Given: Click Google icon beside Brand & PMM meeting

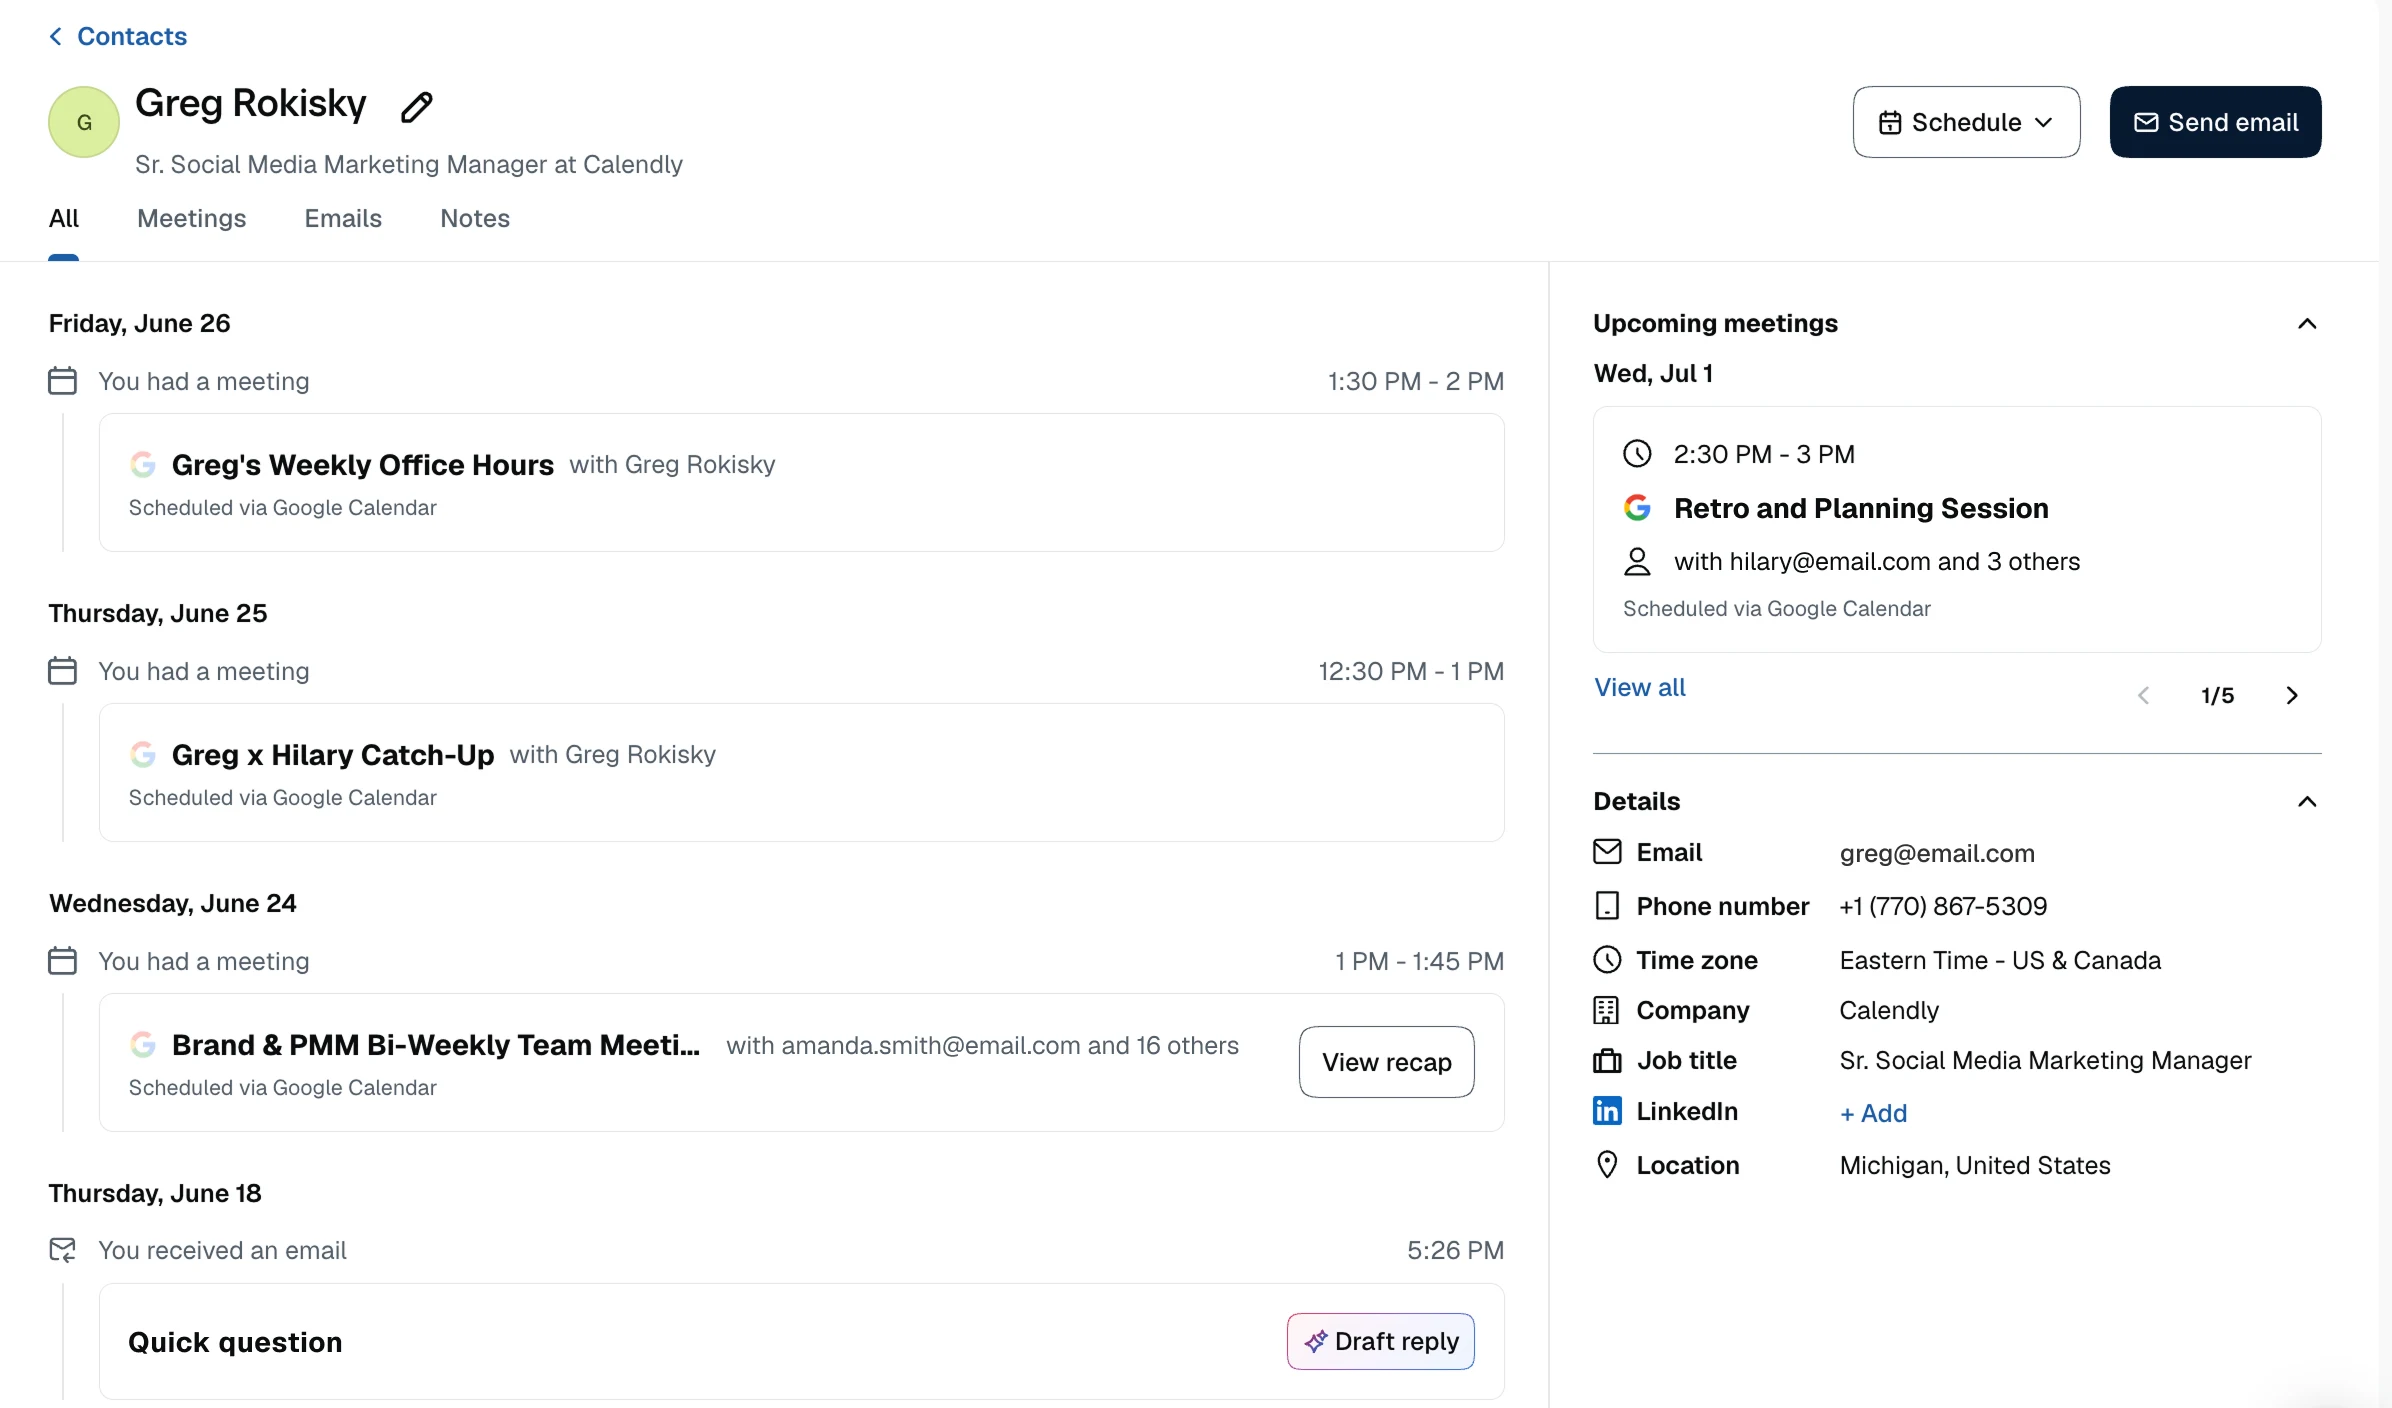Looking at the screenshot, I should (143, 1045).
